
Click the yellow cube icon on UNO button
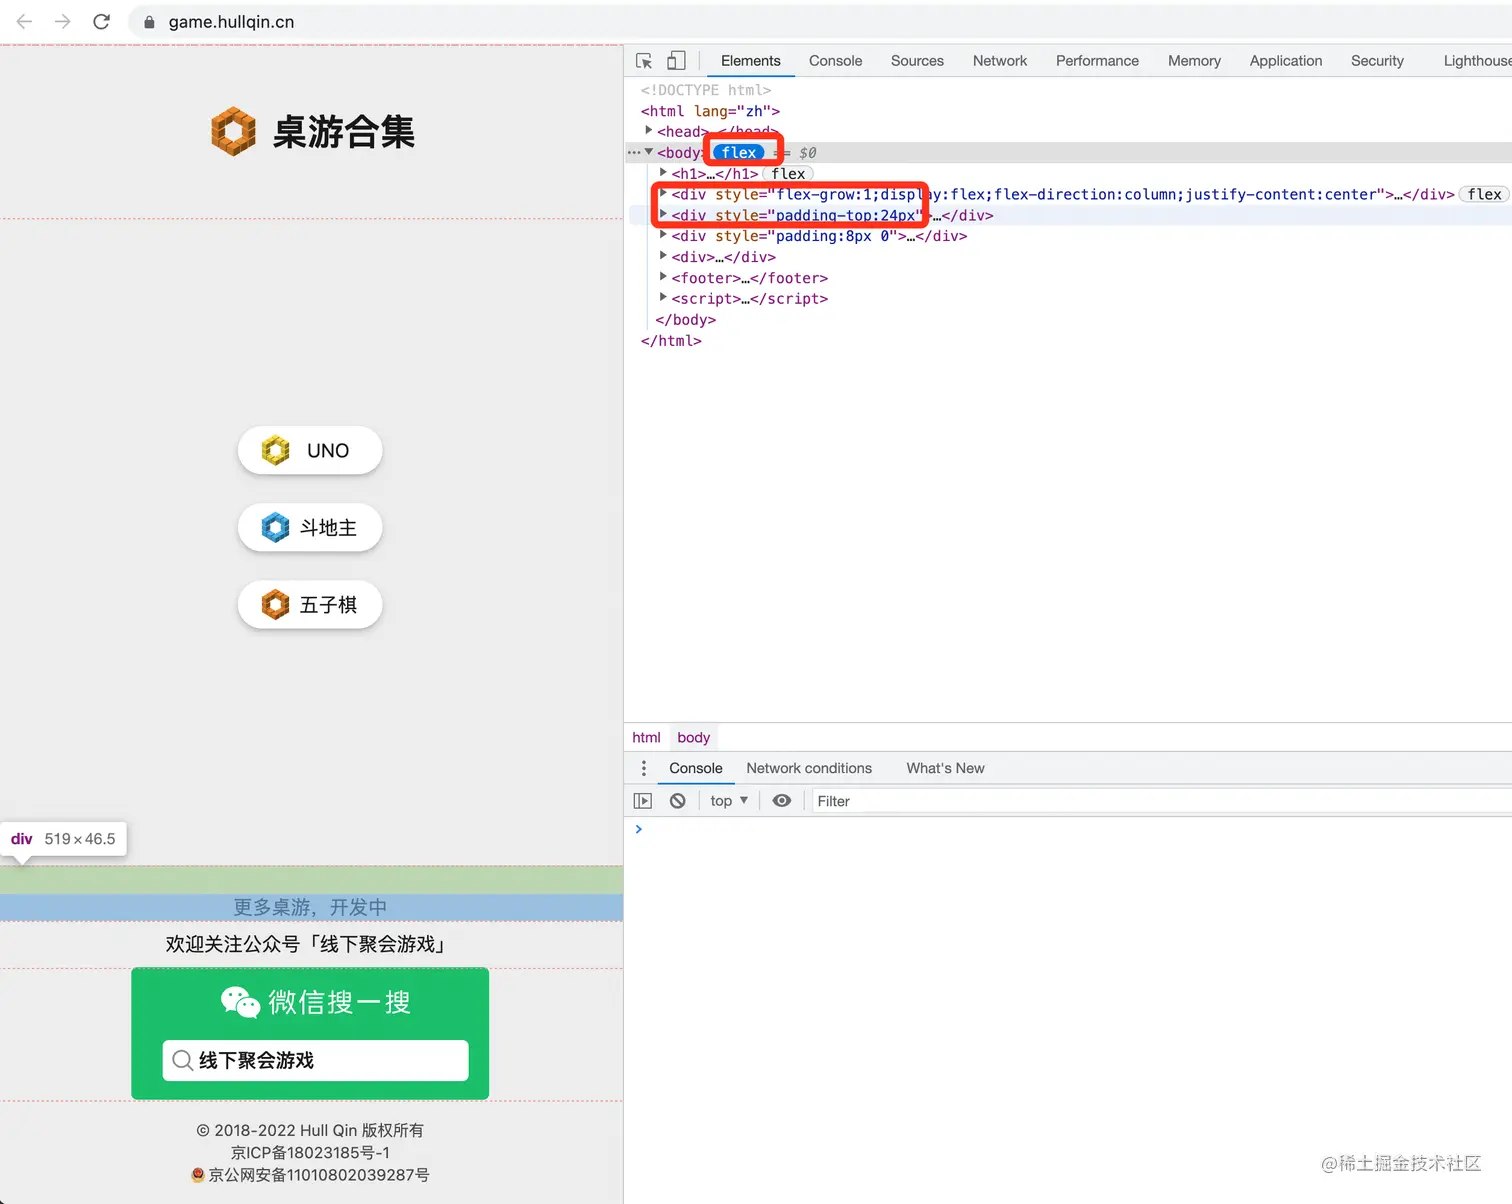[x=275, y=450]
